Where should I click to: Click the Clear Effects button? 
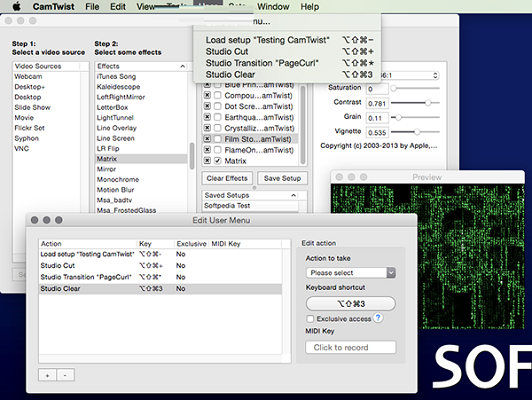[227, 178]
